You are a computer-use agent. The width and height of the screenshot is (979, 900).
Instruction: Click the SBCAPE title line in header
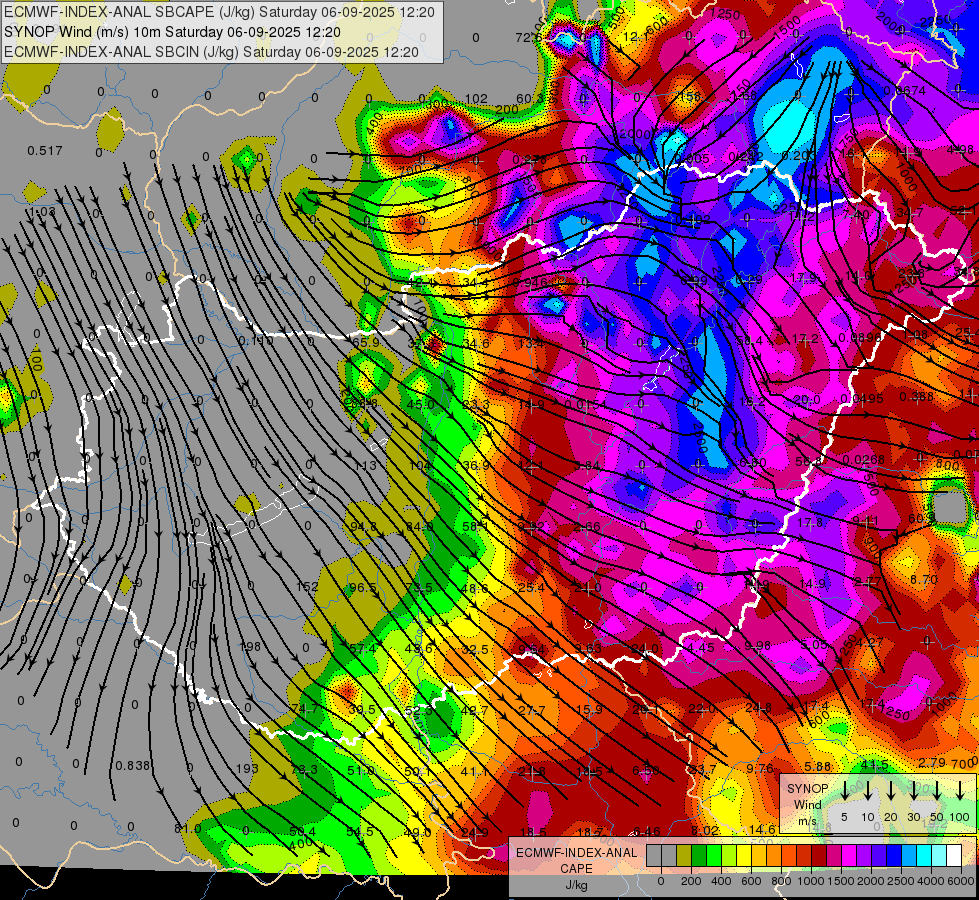click(x=219, y=12)
